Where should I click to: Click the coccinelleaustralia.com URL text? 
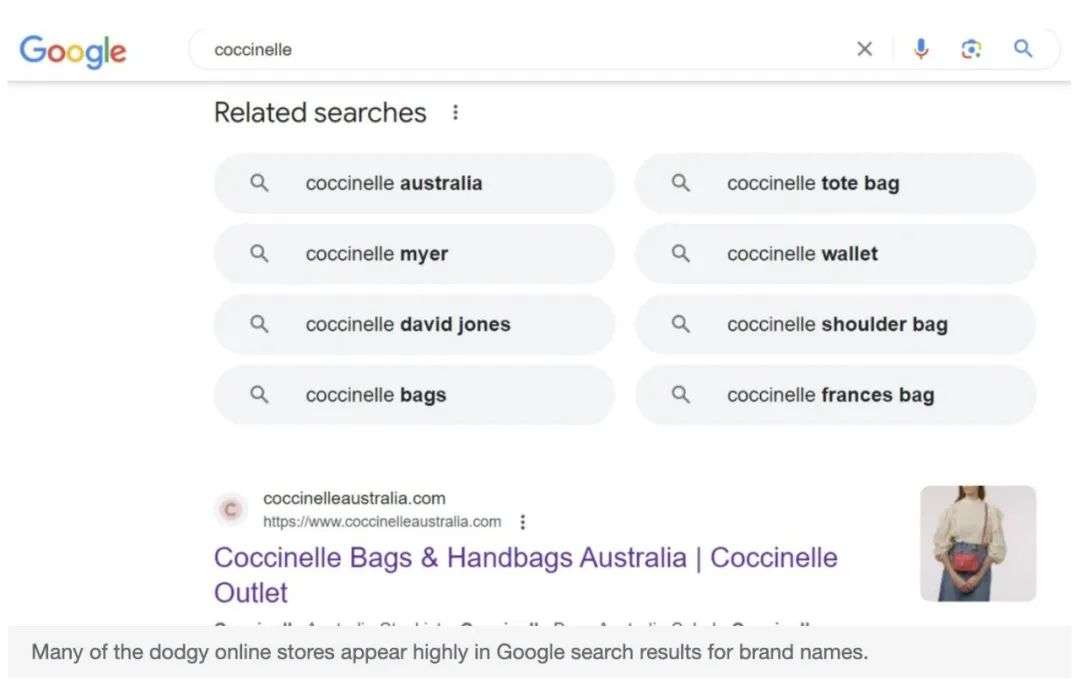382,522
